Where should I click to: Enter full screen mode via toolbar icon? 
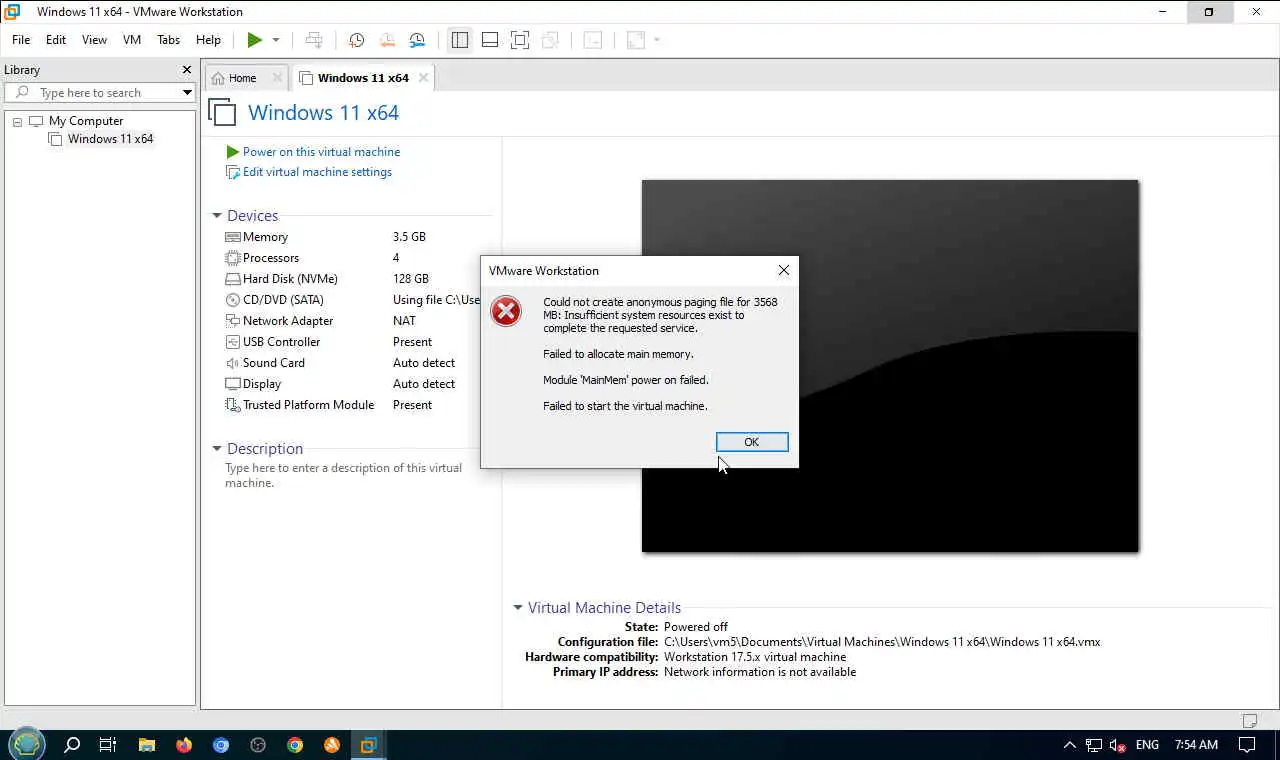point(520,40)
